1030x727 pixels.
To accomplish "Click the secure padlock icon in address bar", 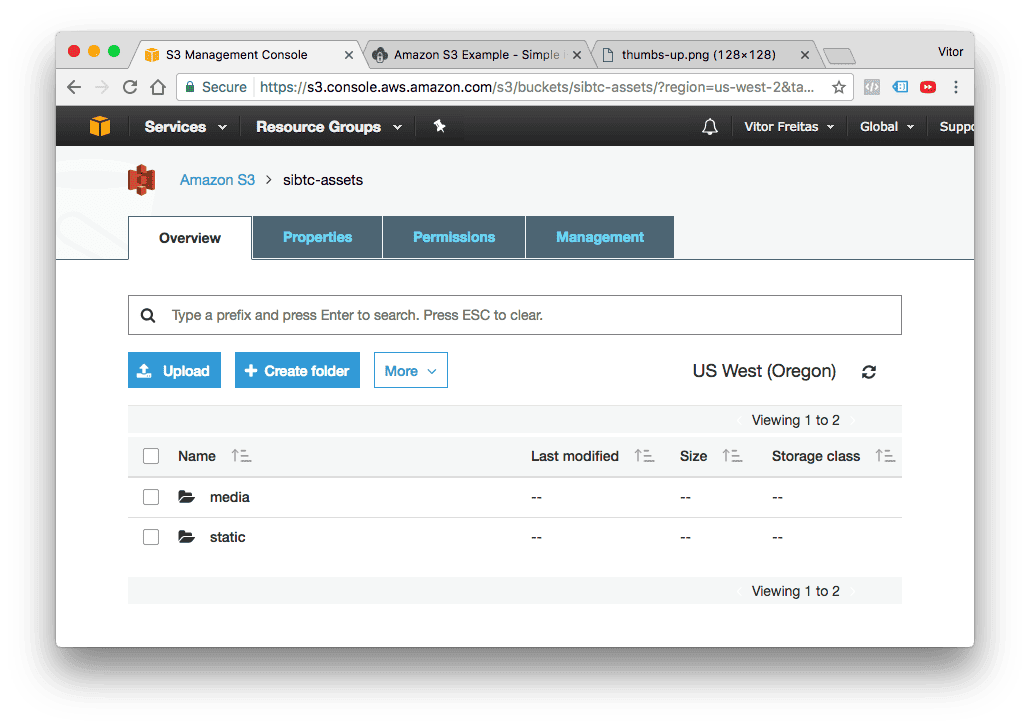I will tap(190, 87).
